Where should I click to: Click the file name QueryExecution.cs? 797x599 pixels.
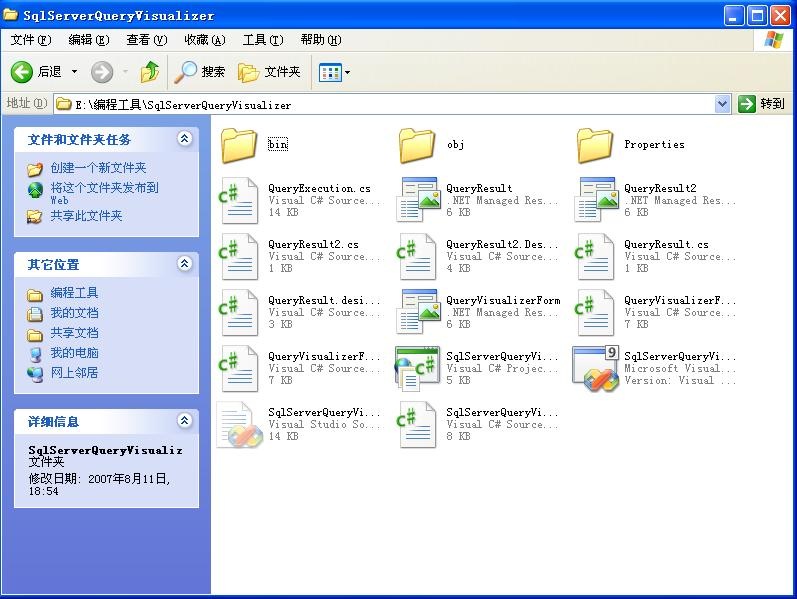[x=319, y=189]
